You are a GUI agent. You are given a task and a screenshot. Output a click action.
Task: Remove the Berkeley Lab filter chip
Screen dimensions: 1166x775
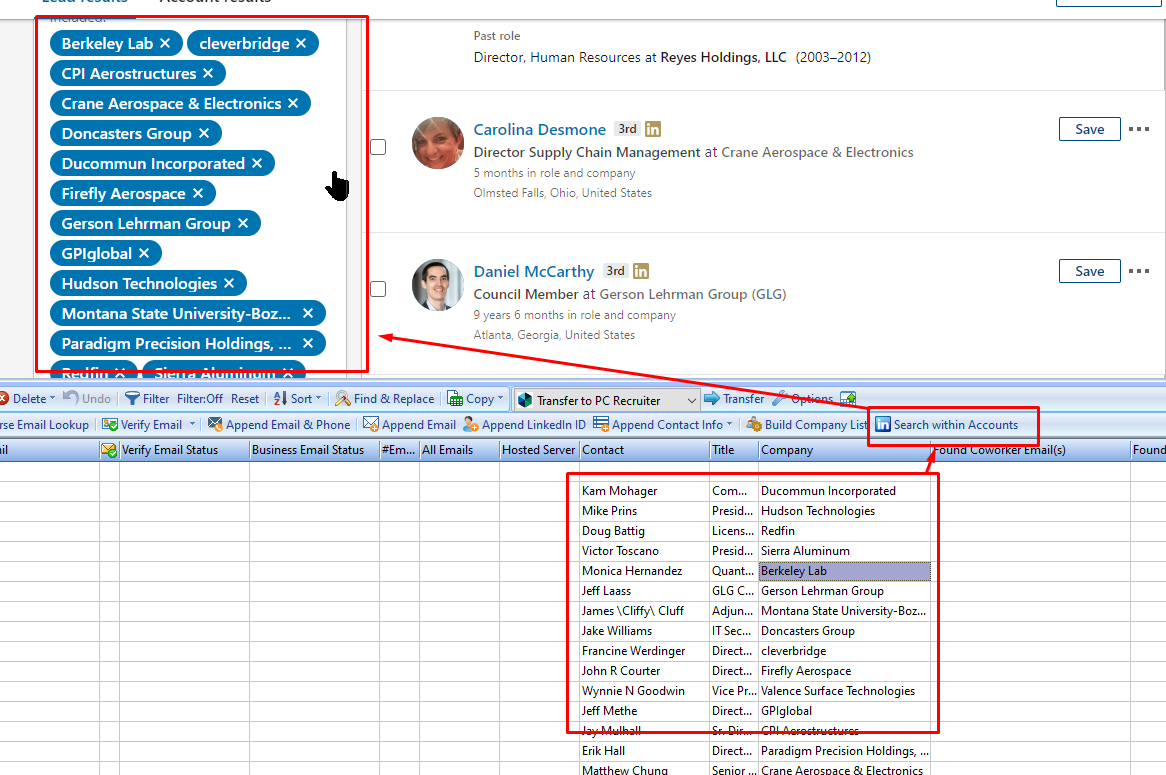click(x=165, y=43)
